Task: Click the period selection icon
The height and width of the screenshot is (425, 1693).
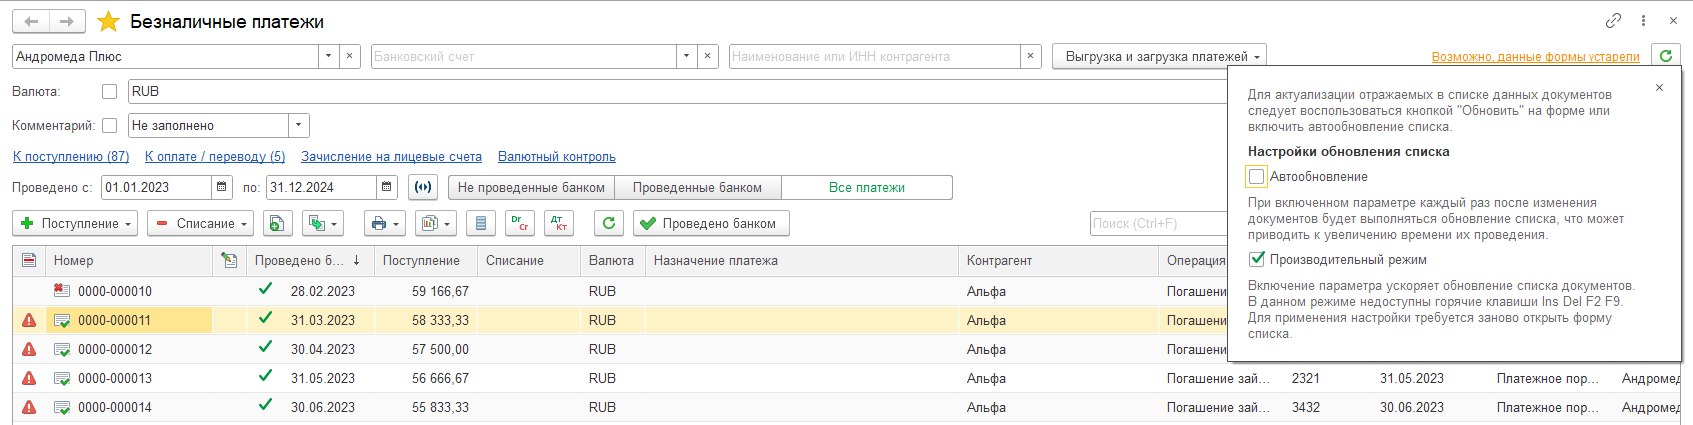Action: (x=423, y=187)
